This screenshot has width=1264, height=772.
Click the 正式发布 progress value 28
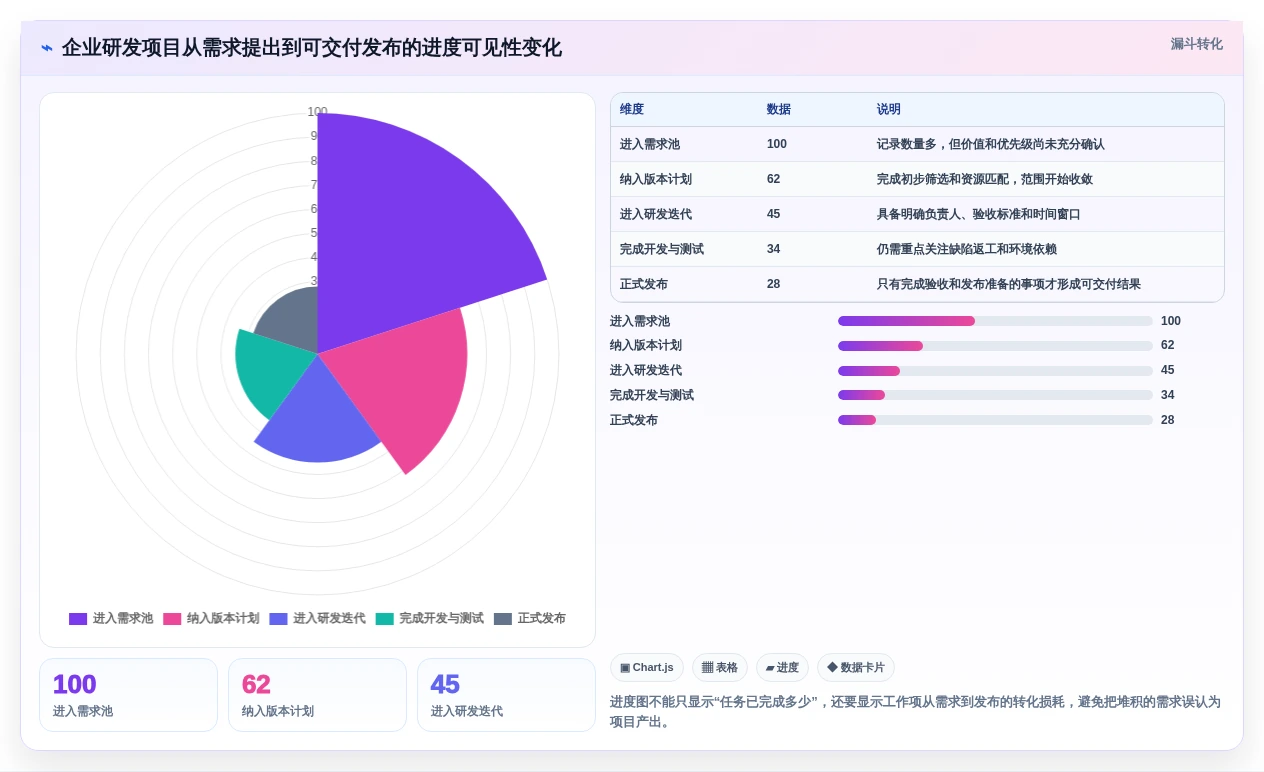[1168, 420]
